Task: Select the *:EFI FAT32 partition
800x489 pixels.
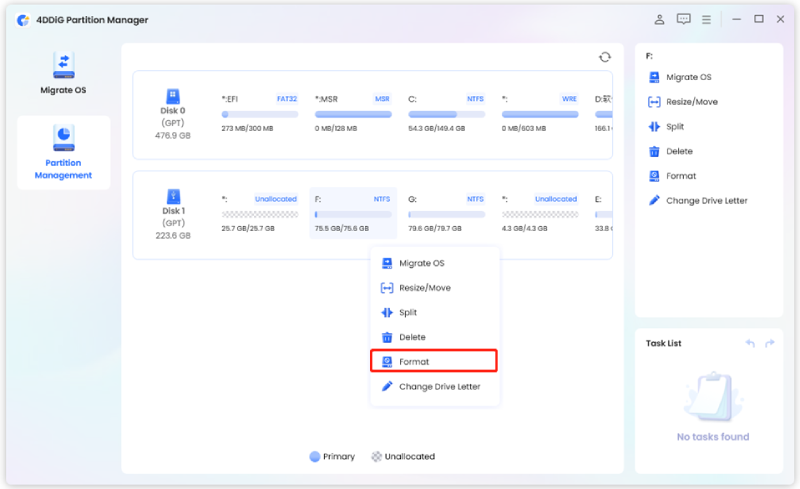Action: [260, 113]
